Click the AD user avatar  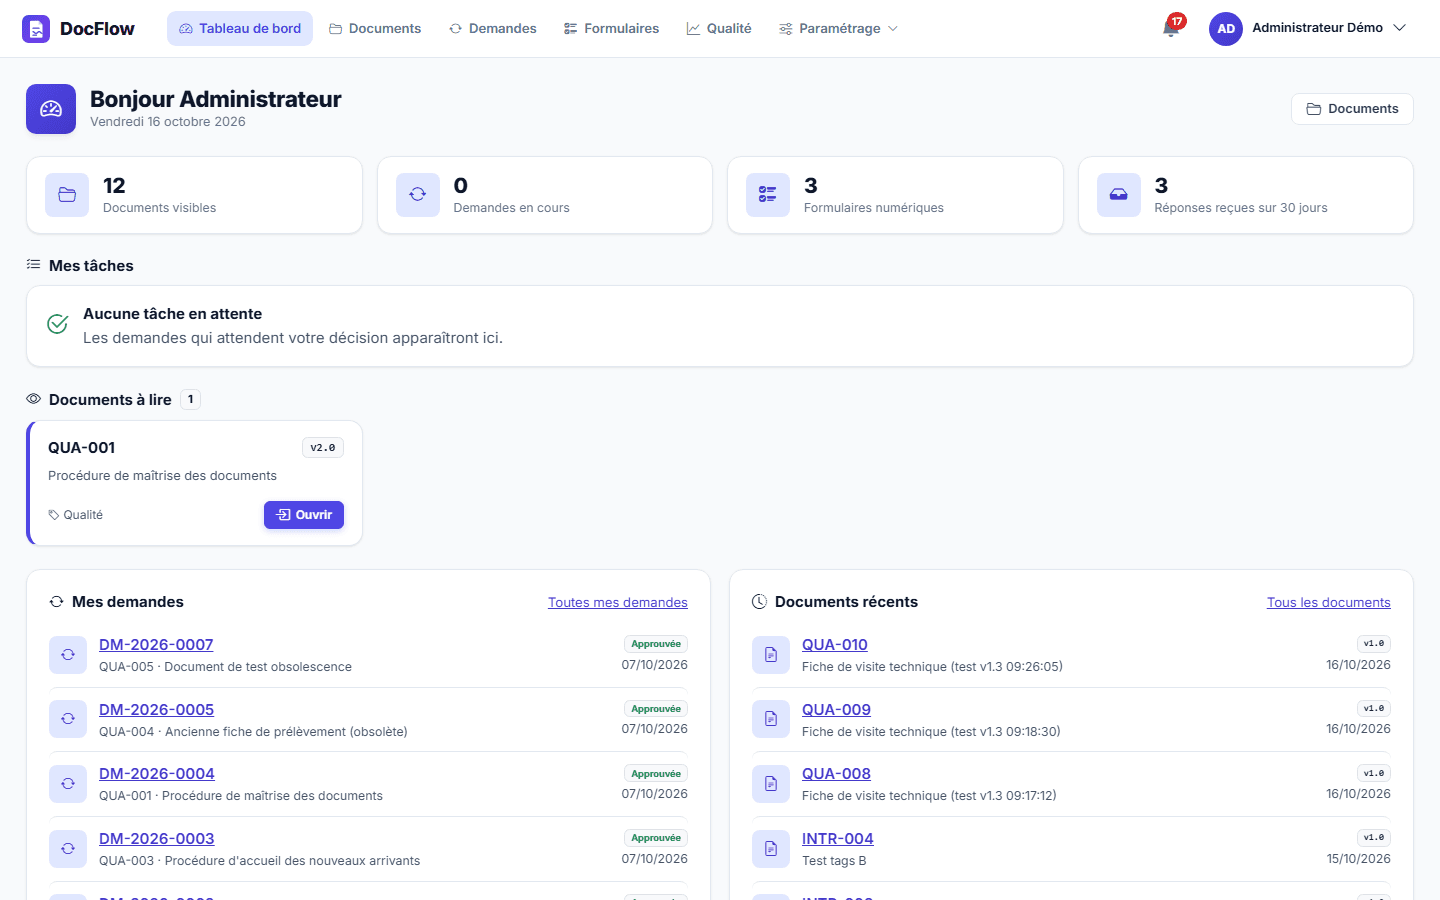coord(1226,29)
